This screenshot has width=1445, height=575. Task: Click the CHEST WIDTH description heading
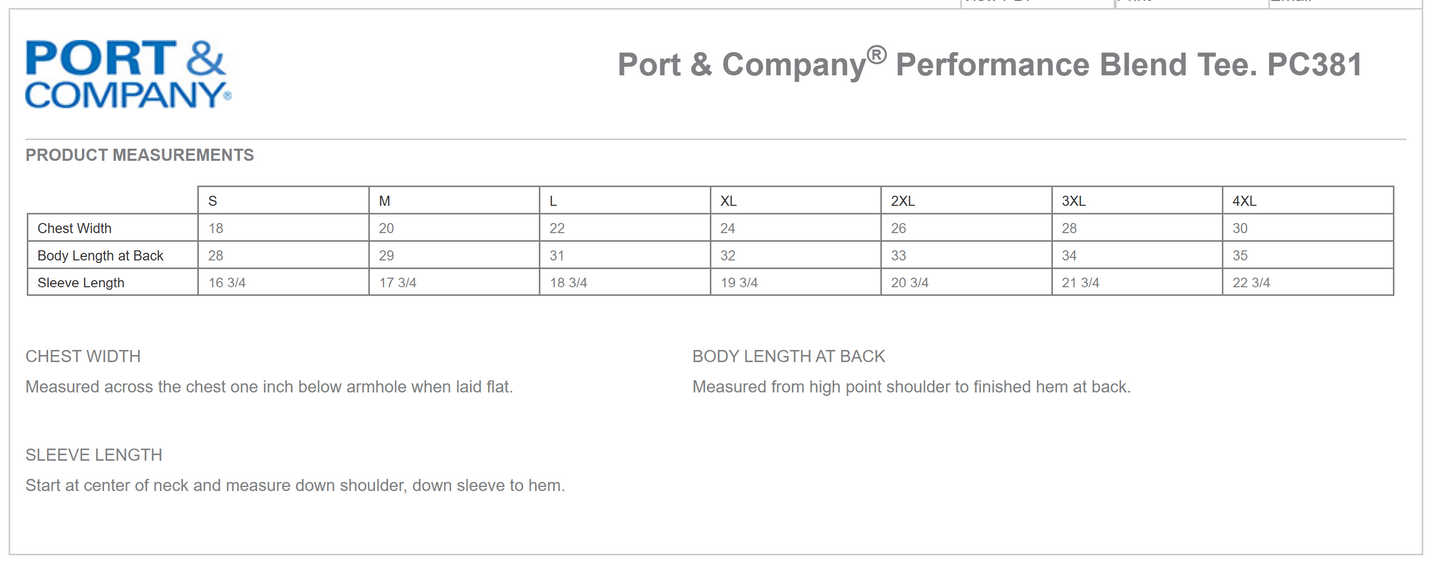click(x=83, y=356)
